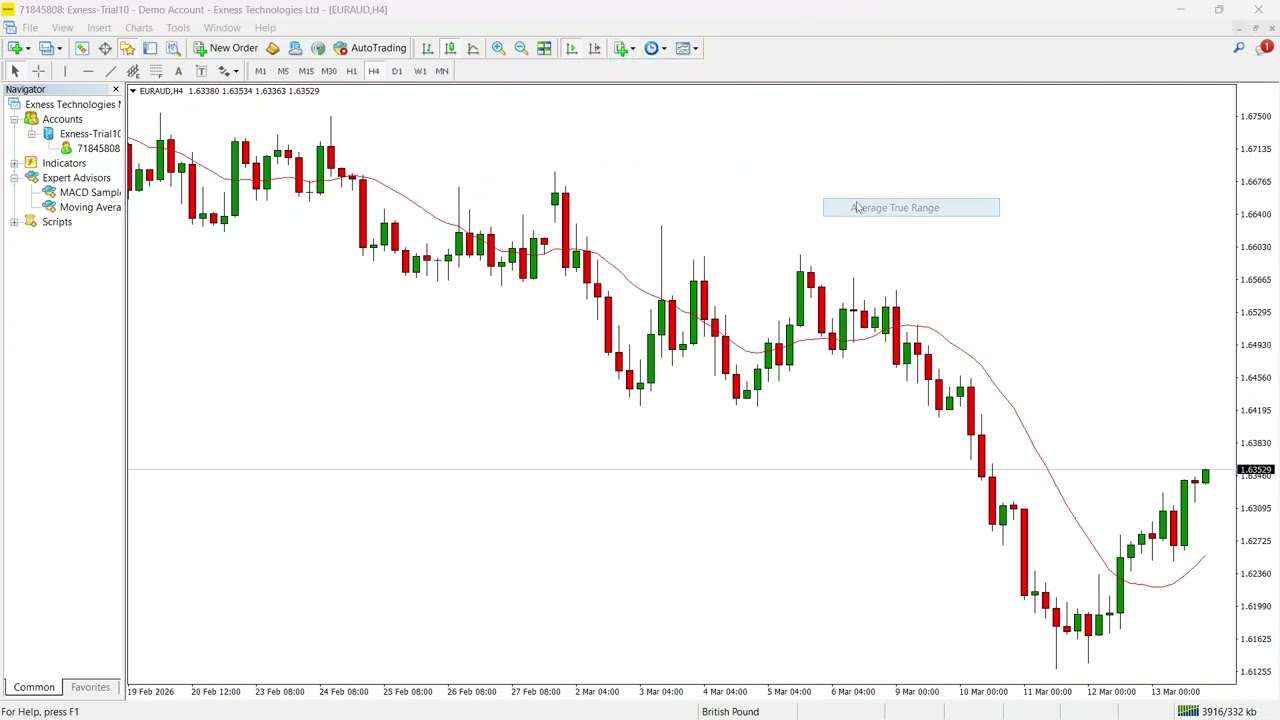Viewport: 1280px width, 720px height.
Task: Select the equidistant channel tool
Action: (133, 71)
